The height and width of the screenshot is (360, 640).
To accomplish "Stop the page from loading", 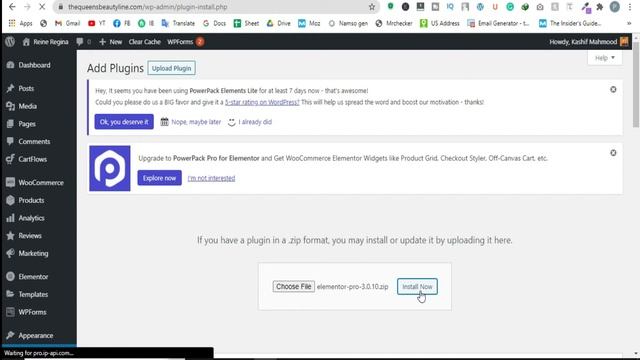I will tap(42, 7).
